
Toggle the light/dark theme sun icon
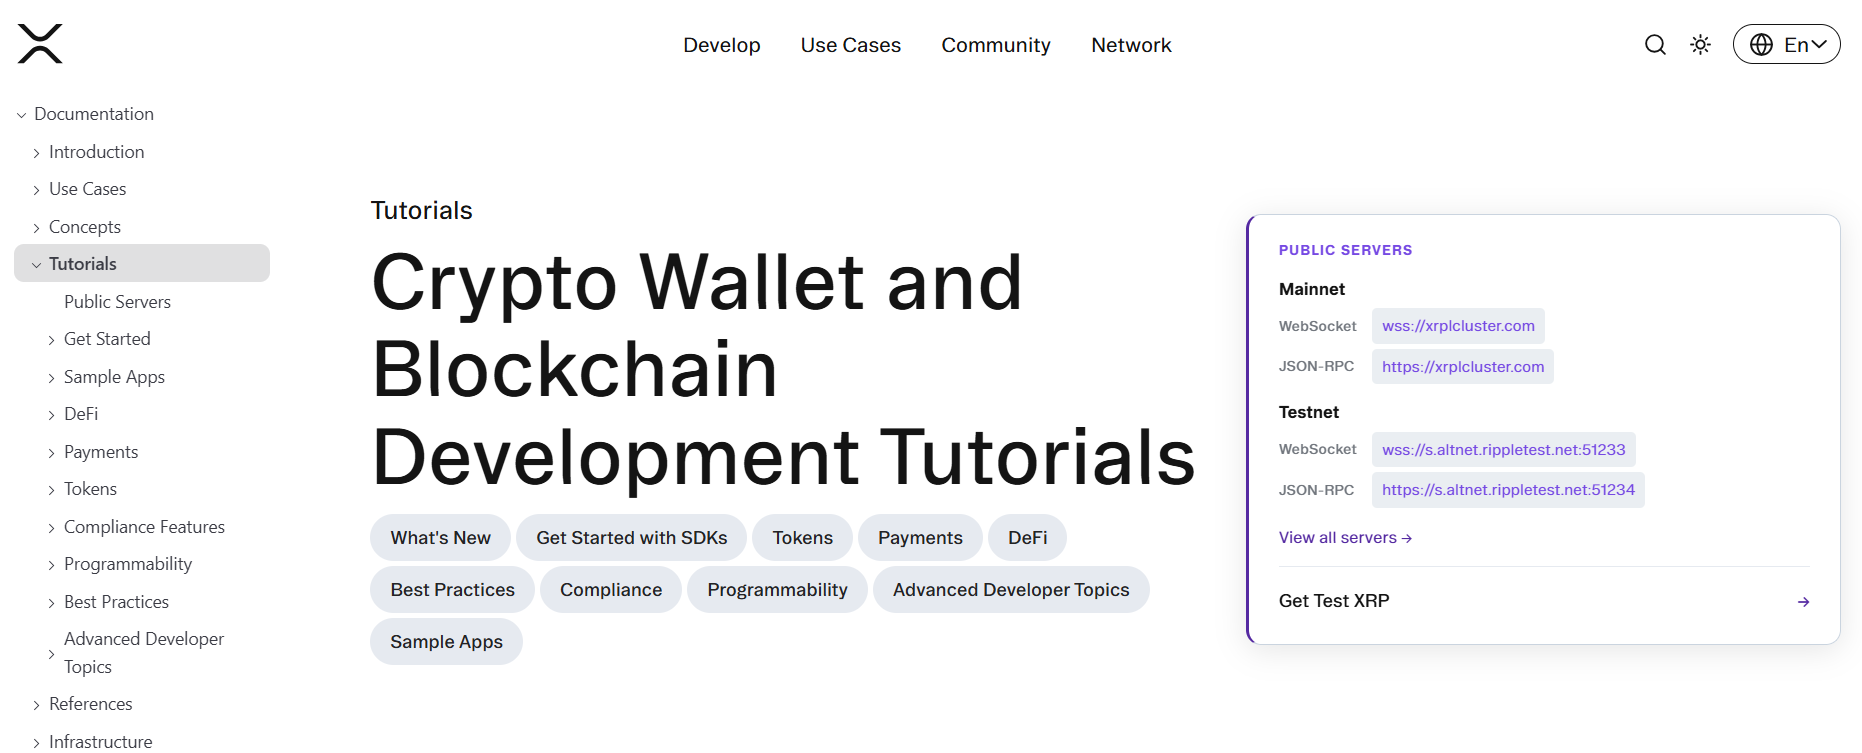tap(1700, 45)
